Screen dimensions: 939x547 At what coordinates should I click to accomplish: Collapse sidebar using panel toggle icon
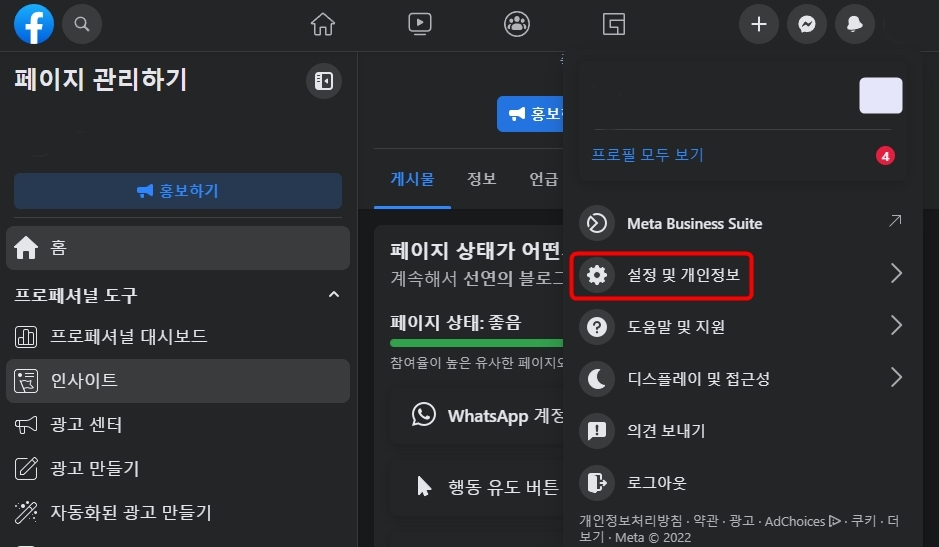click(324, 81)
